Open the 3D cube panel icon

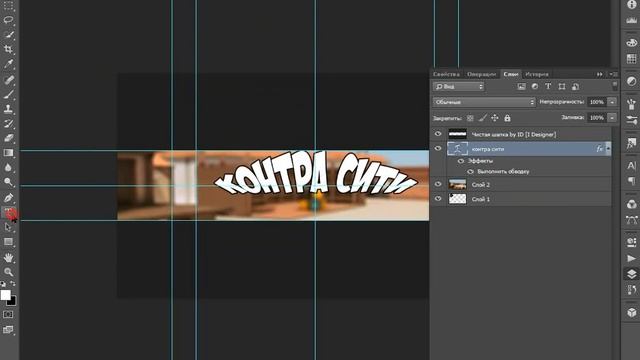click(x=631, y=313)
